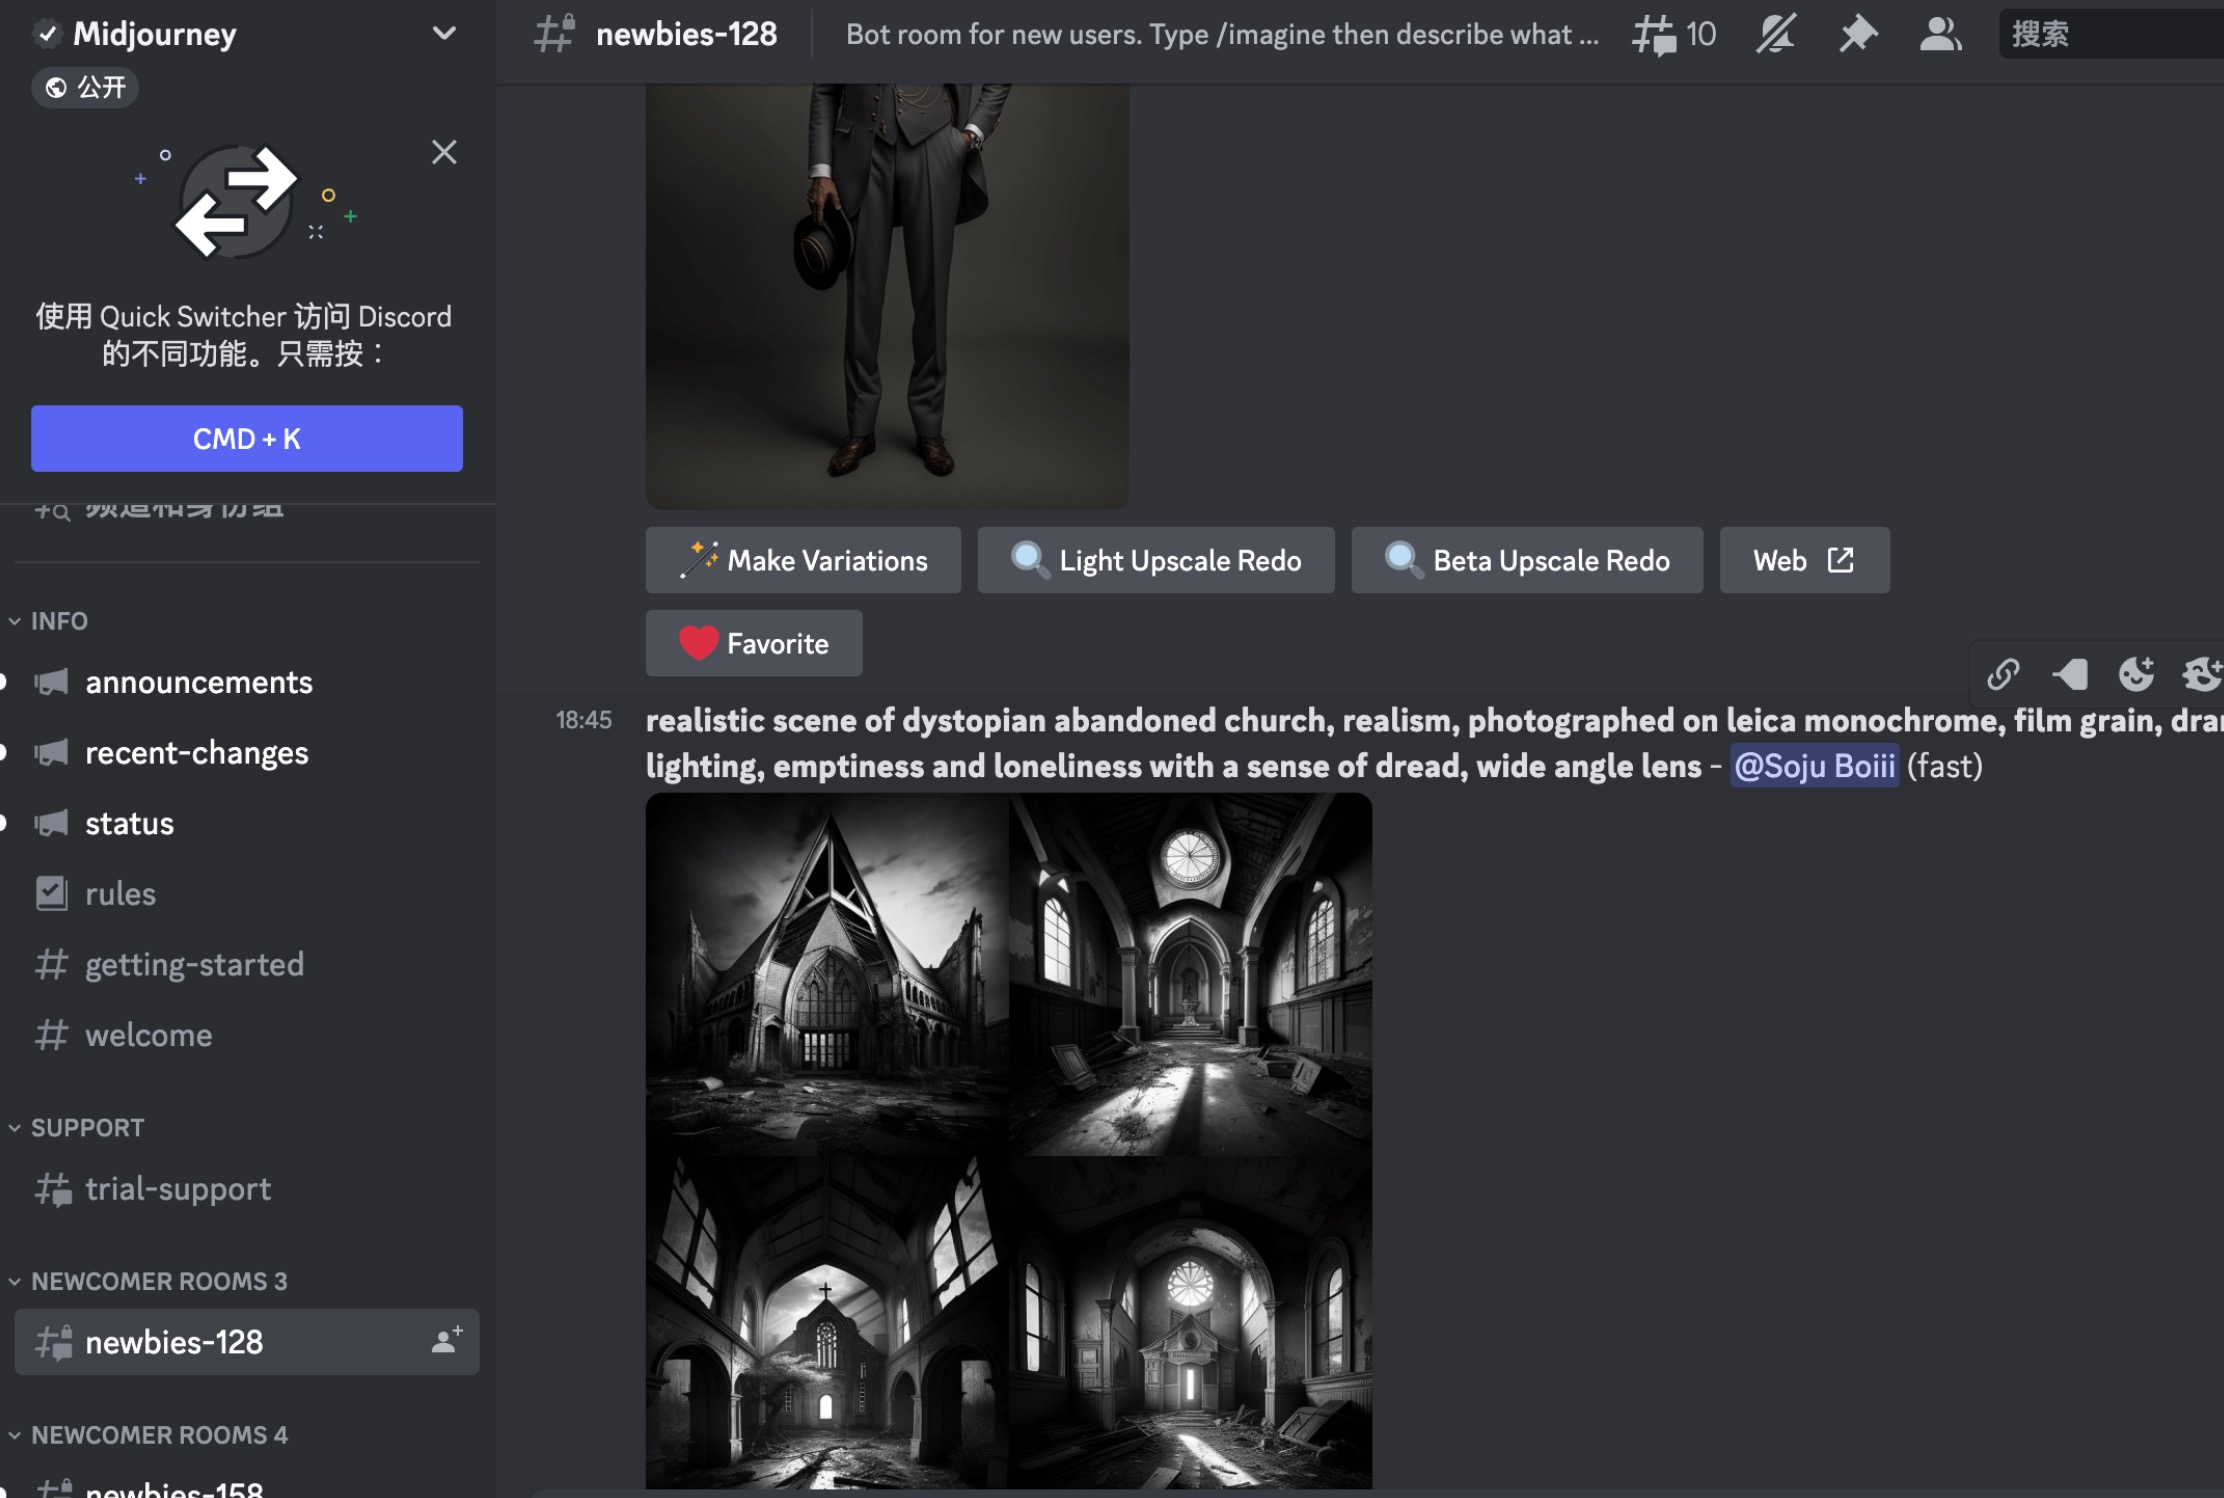Open the threads icon showing 10
This screenshot has height=1498, width=2224.
(1673, 34)
